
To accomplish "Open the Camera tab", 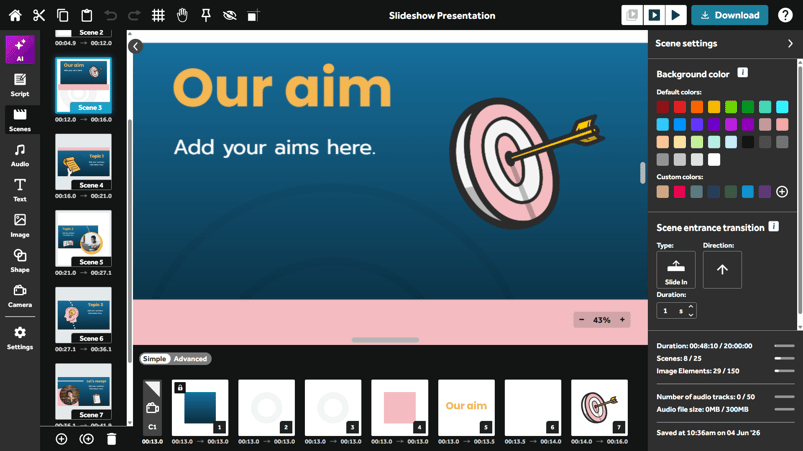I will 20,296.
